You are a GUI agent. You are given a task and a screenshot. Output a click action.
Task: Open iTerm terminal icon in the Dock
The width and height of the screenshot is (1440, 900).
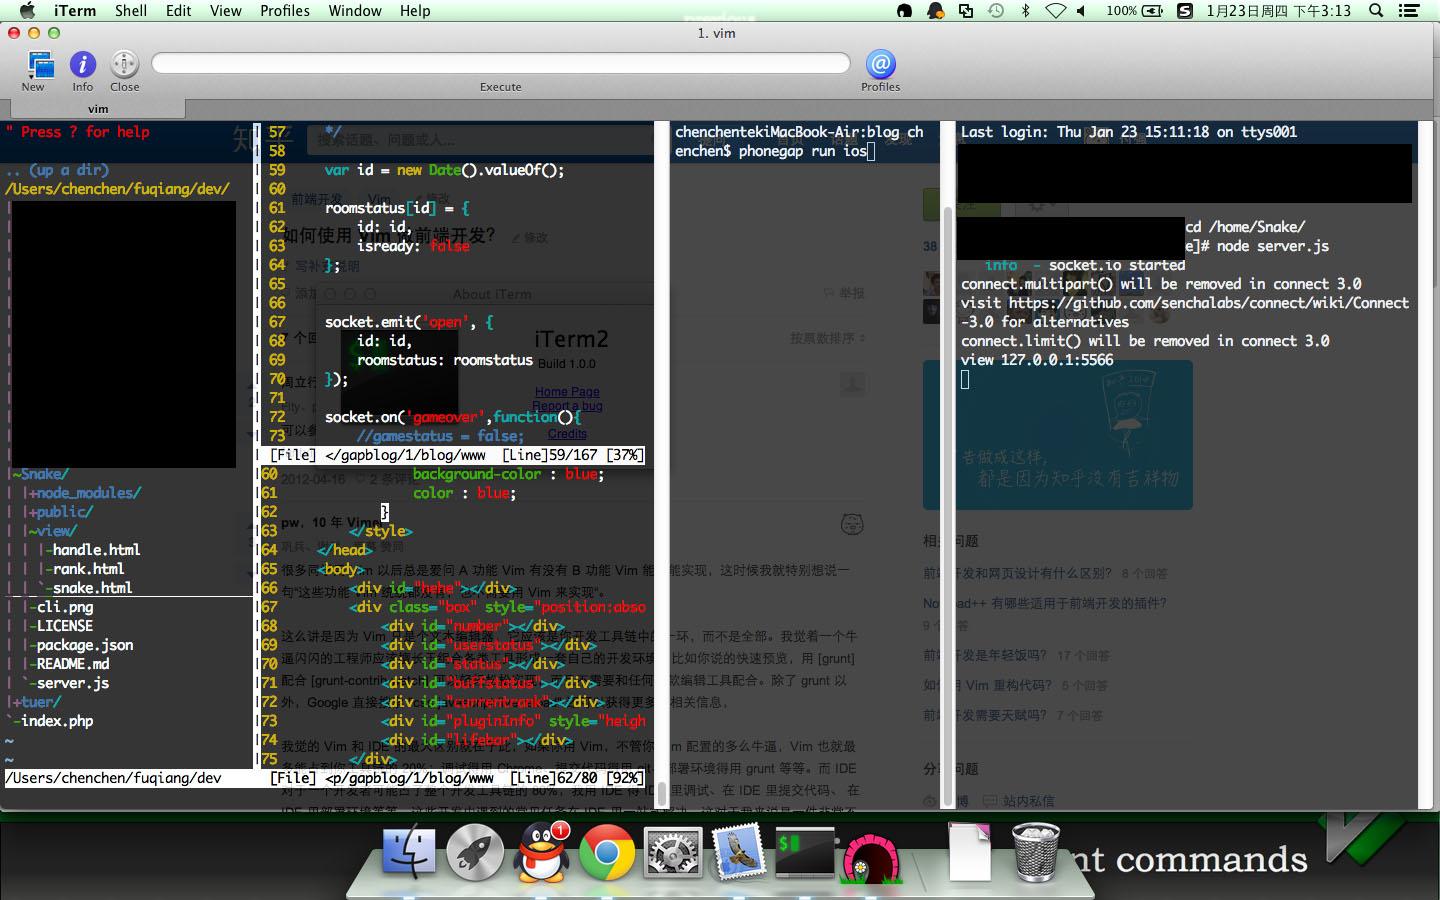805,852
